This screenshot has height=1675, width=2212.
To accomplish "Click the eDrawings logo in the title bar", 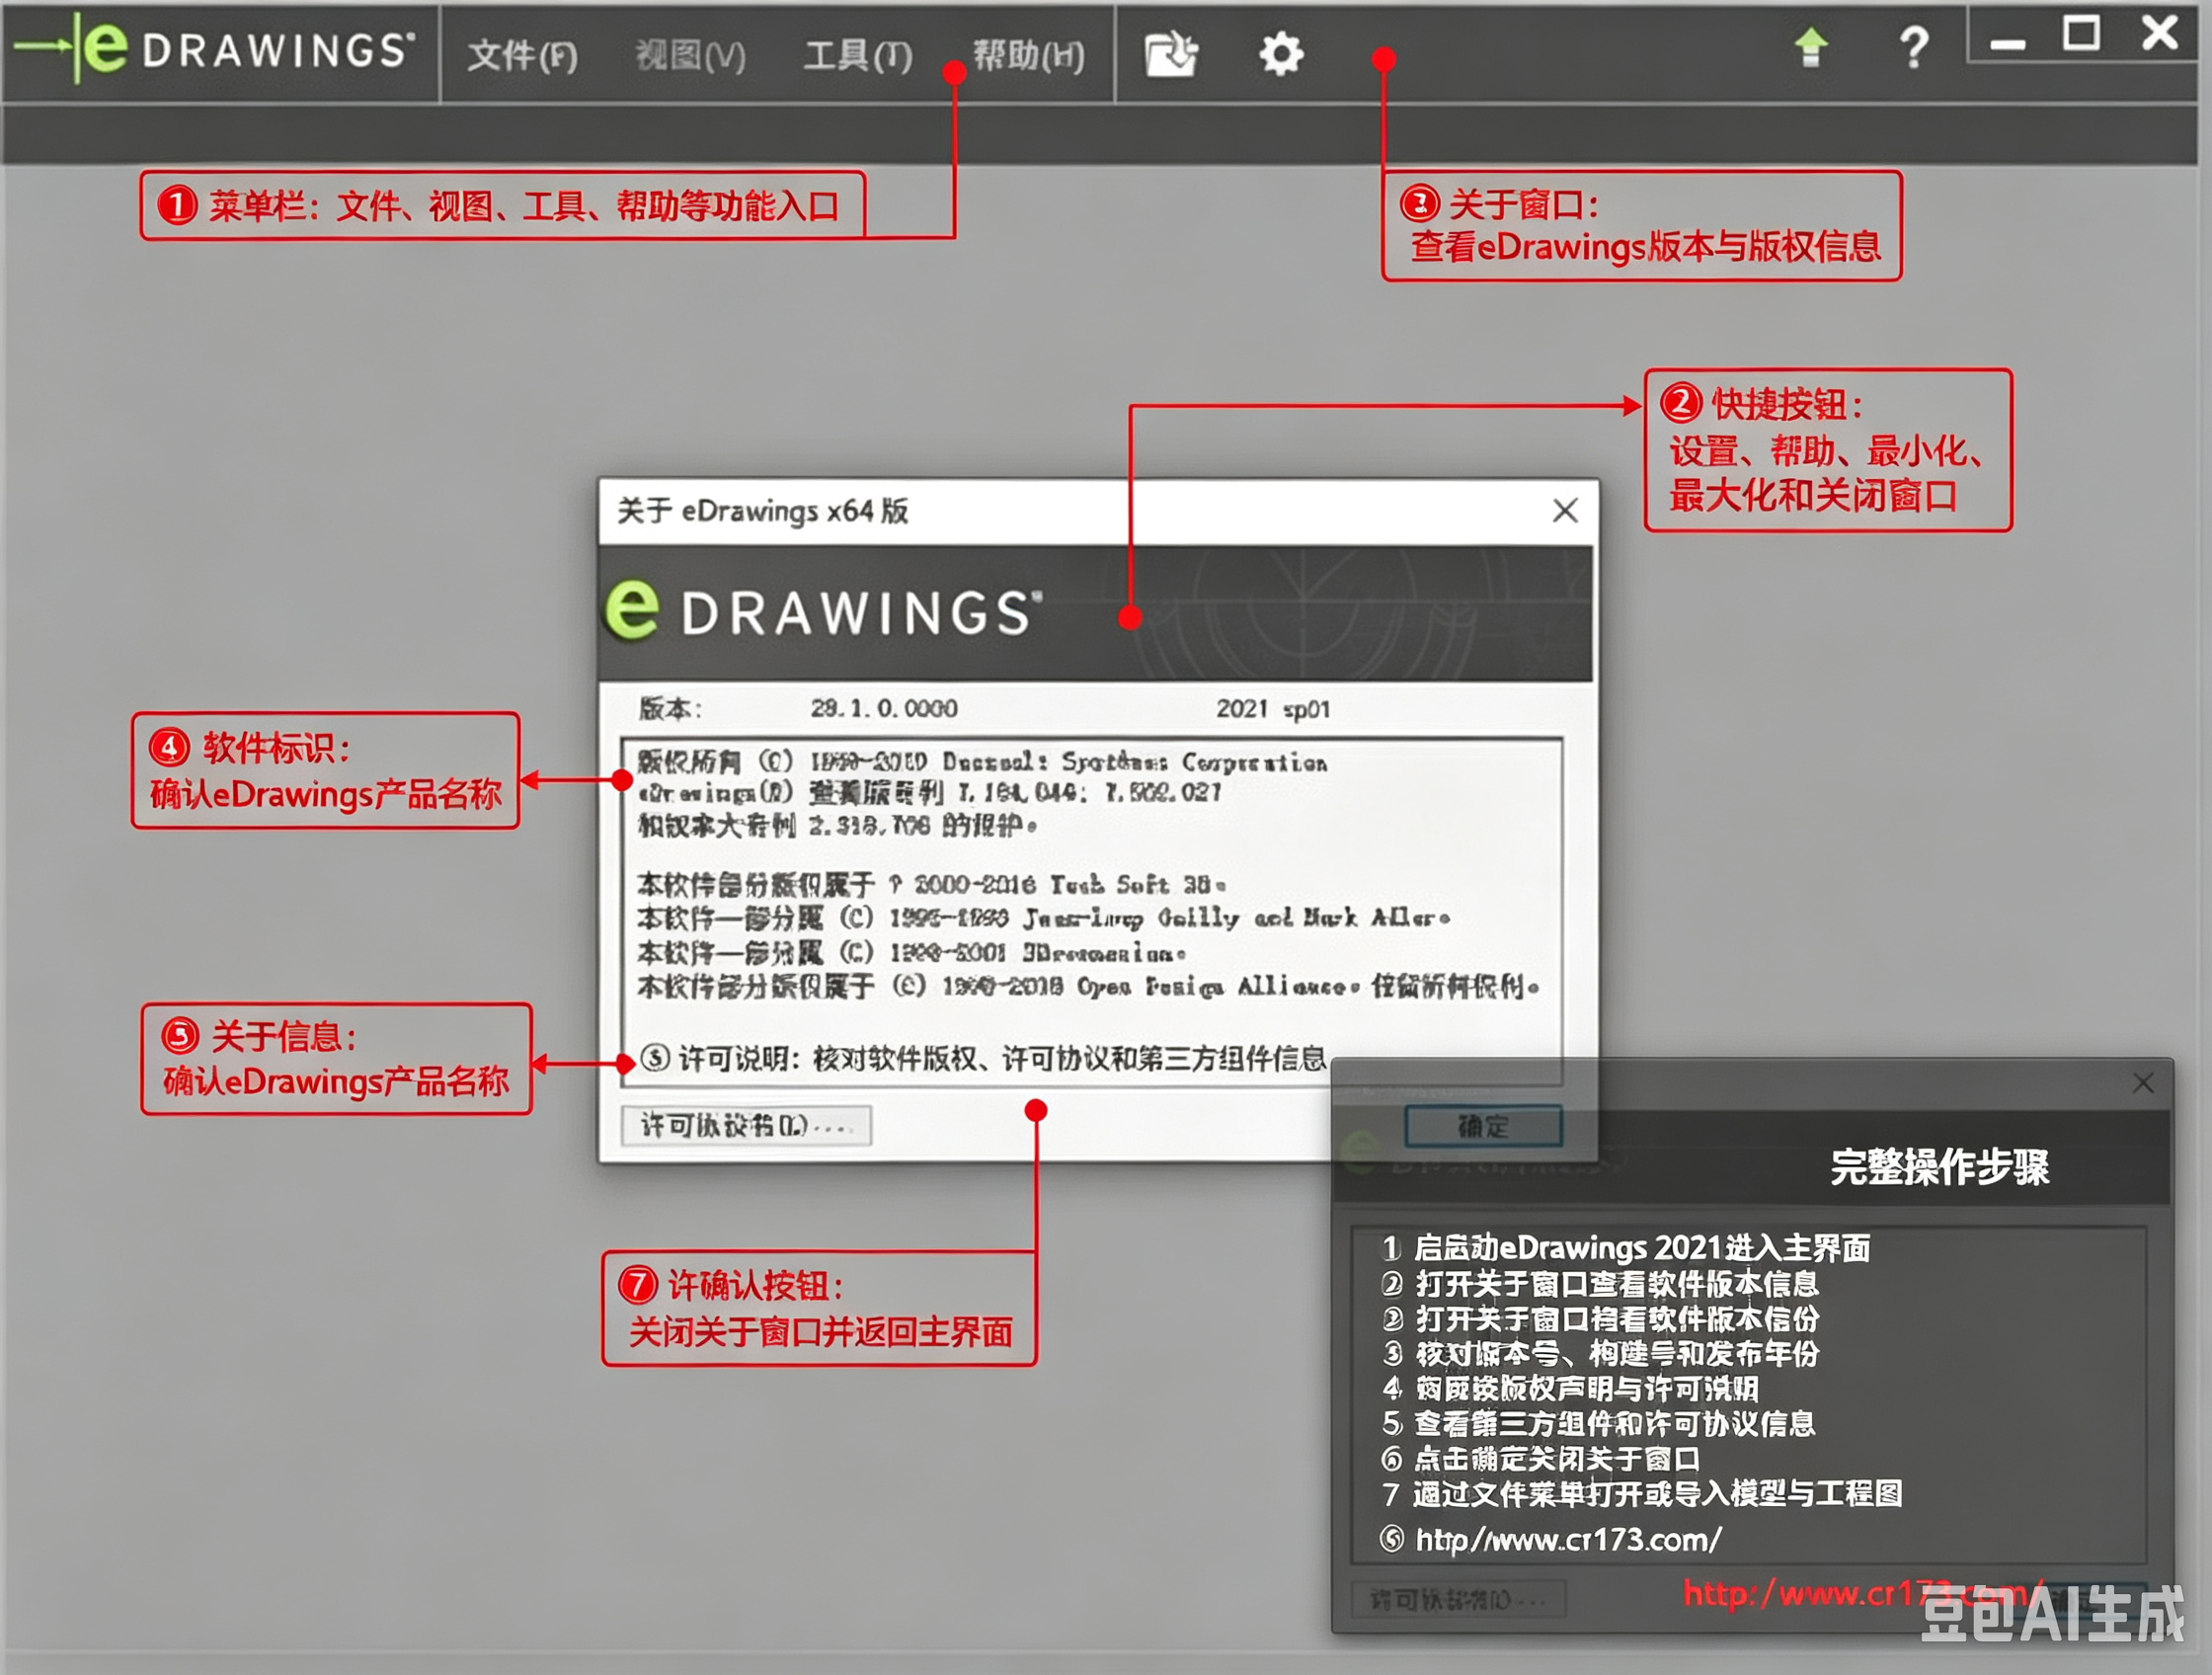I will (x=215, y=48).
